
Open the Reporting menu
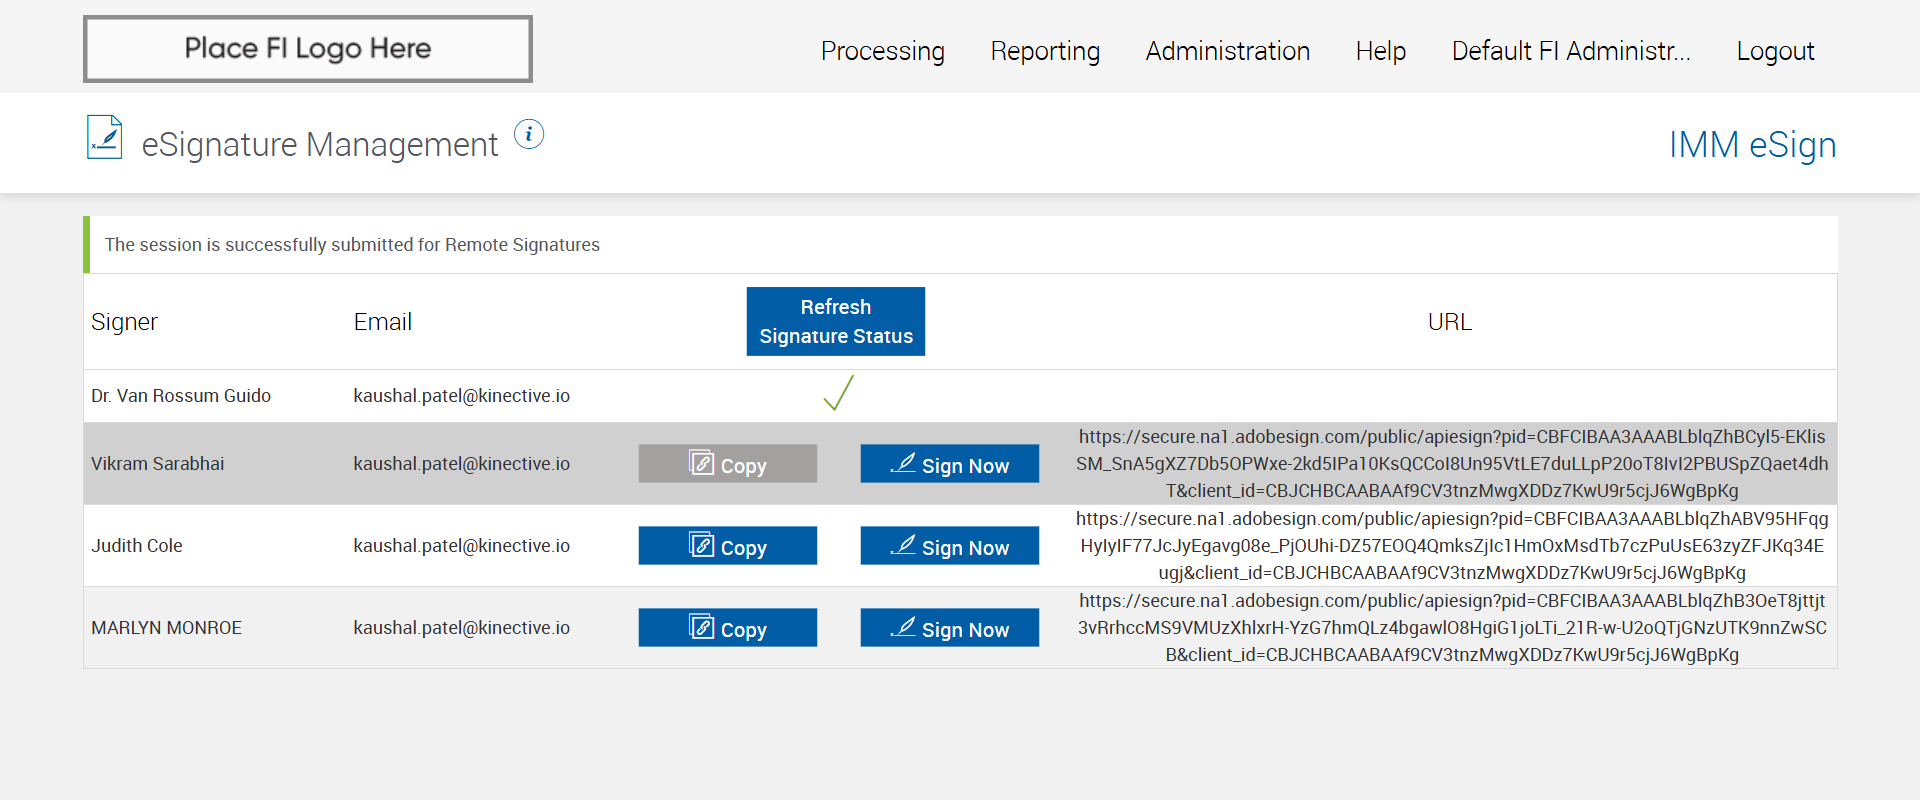(x=1045, y=51)
